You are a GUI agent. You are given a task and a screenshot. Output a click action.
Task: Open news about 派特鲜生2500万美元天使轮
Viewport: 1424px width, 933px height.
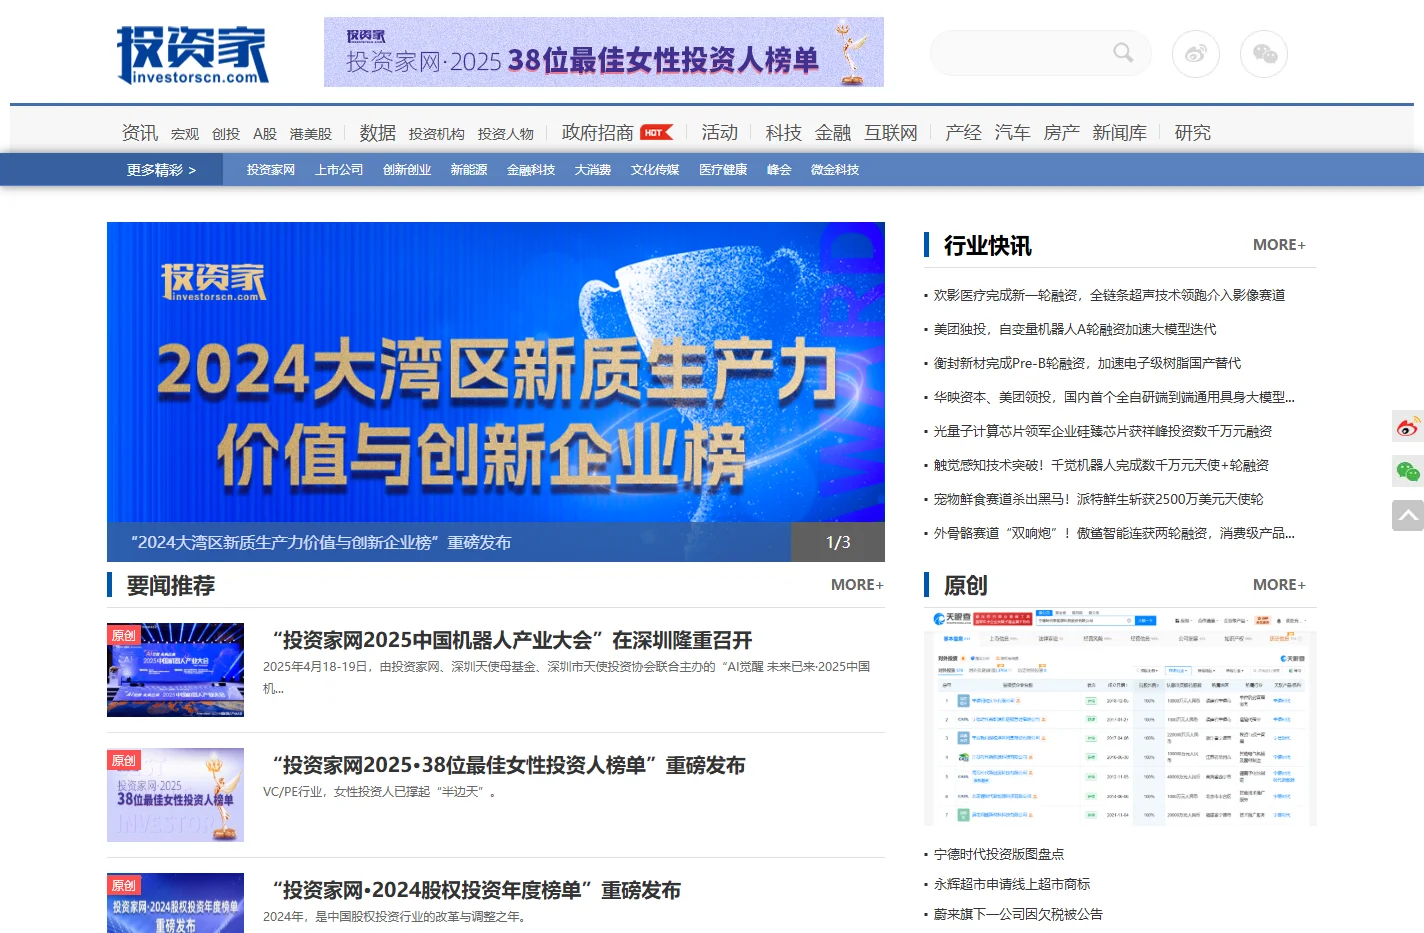click(1098, 499)
